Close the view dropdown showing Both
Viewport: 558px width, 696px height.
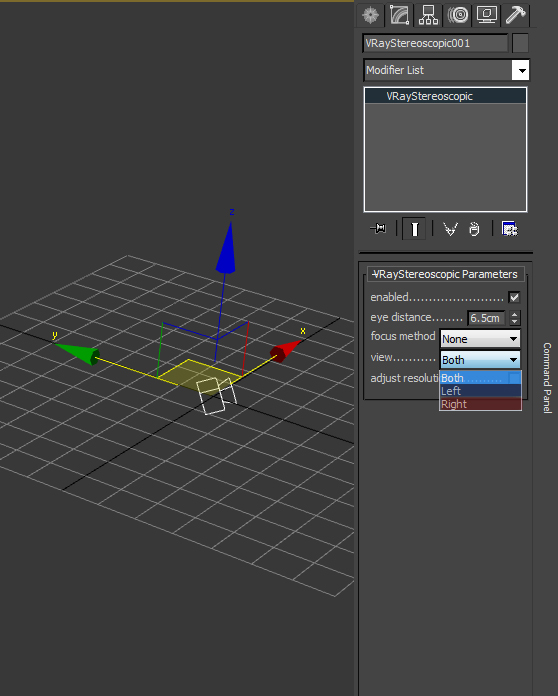click(480, 360)
